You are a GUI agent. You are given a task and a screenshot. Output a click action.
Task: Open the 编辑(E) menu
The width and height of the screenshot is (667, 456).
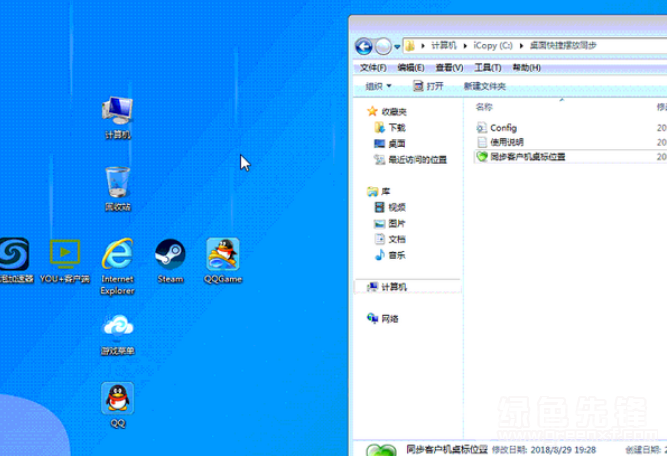[x=410, y=68]
